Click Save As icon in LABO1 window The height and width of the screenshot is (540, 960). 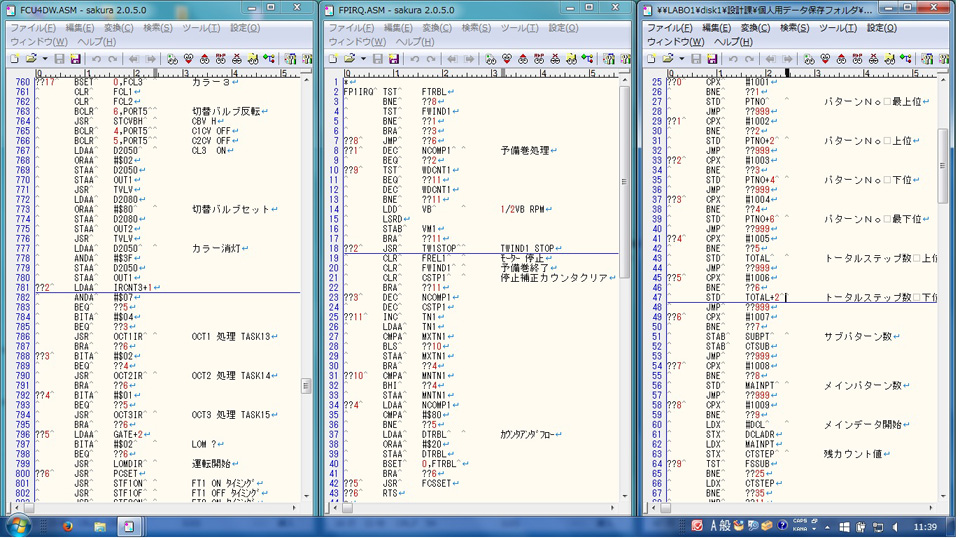[x=712, y=59]
